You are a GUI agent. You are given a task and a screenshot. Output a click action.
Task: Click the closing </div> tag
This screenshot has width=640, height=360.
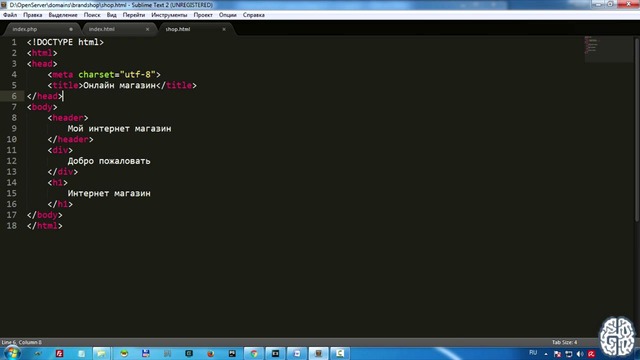coord(62,172)
